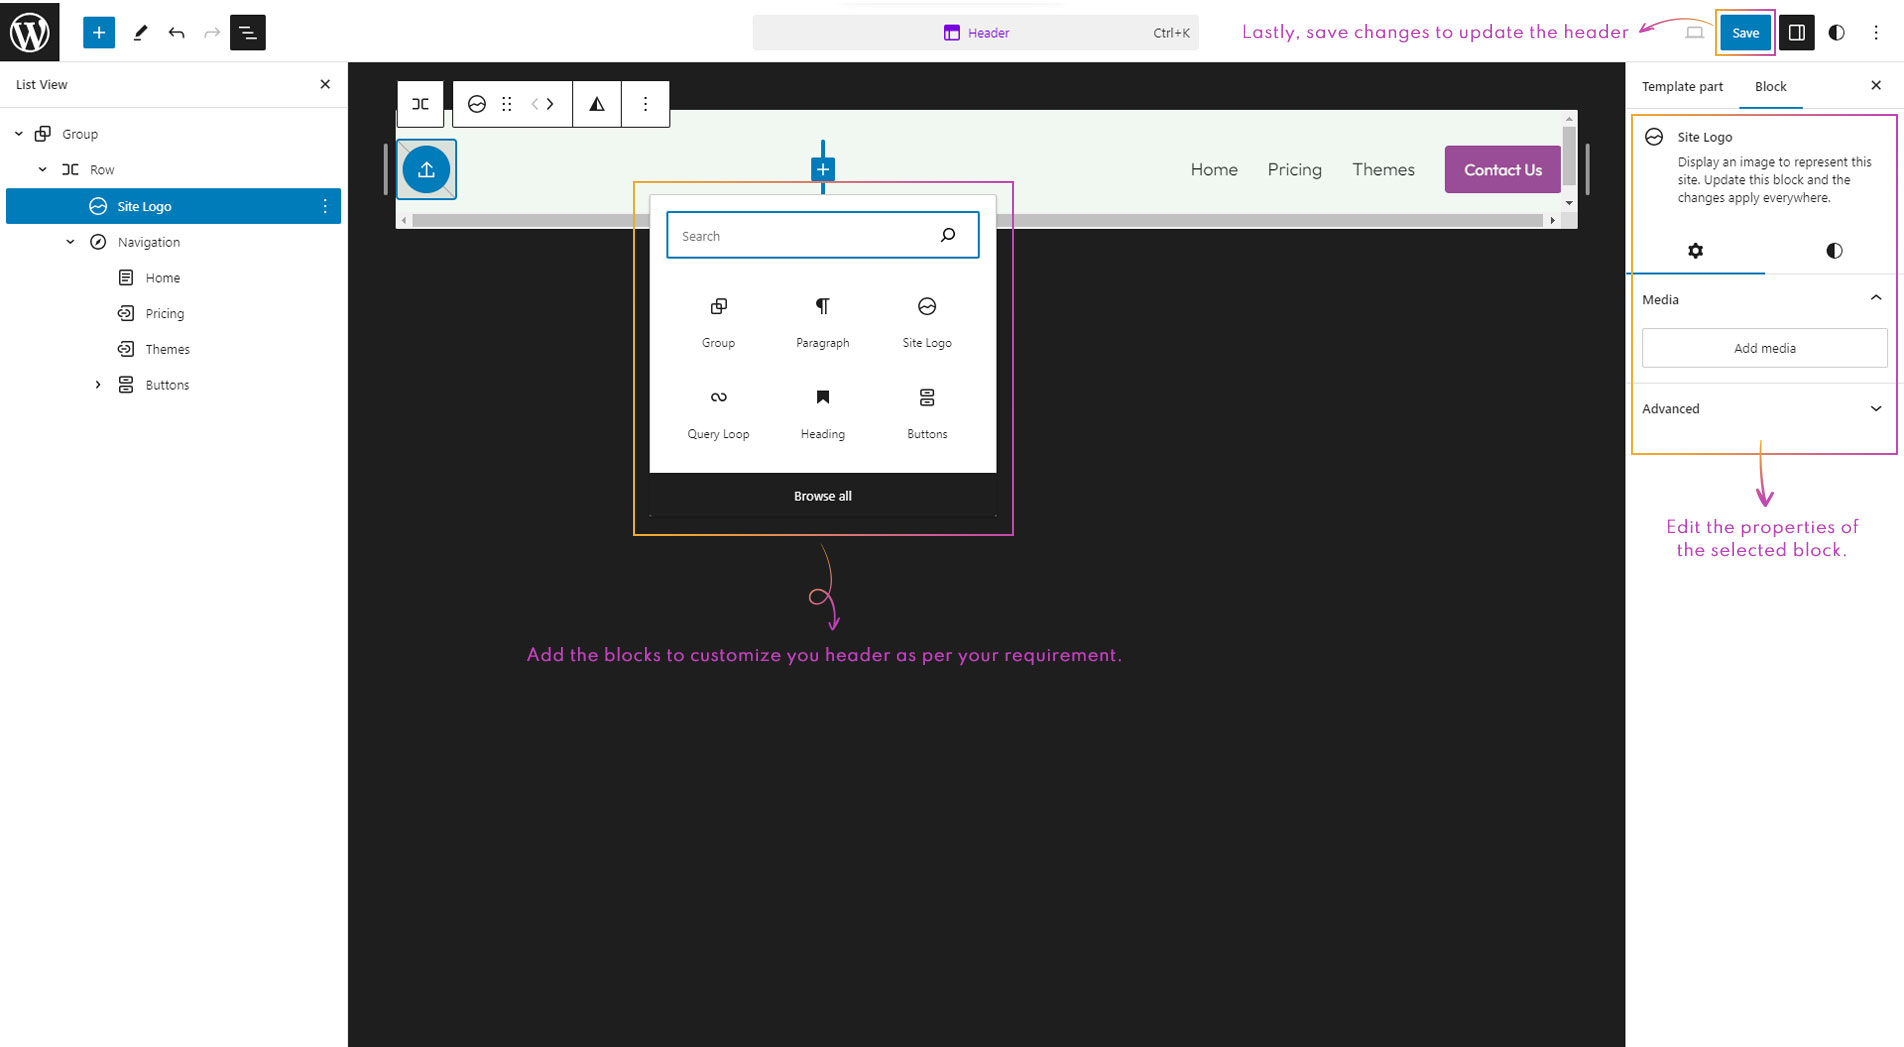The image size is (1904, 1047).
Task: Open the block inserter plus button
Action: pos(98,33)
